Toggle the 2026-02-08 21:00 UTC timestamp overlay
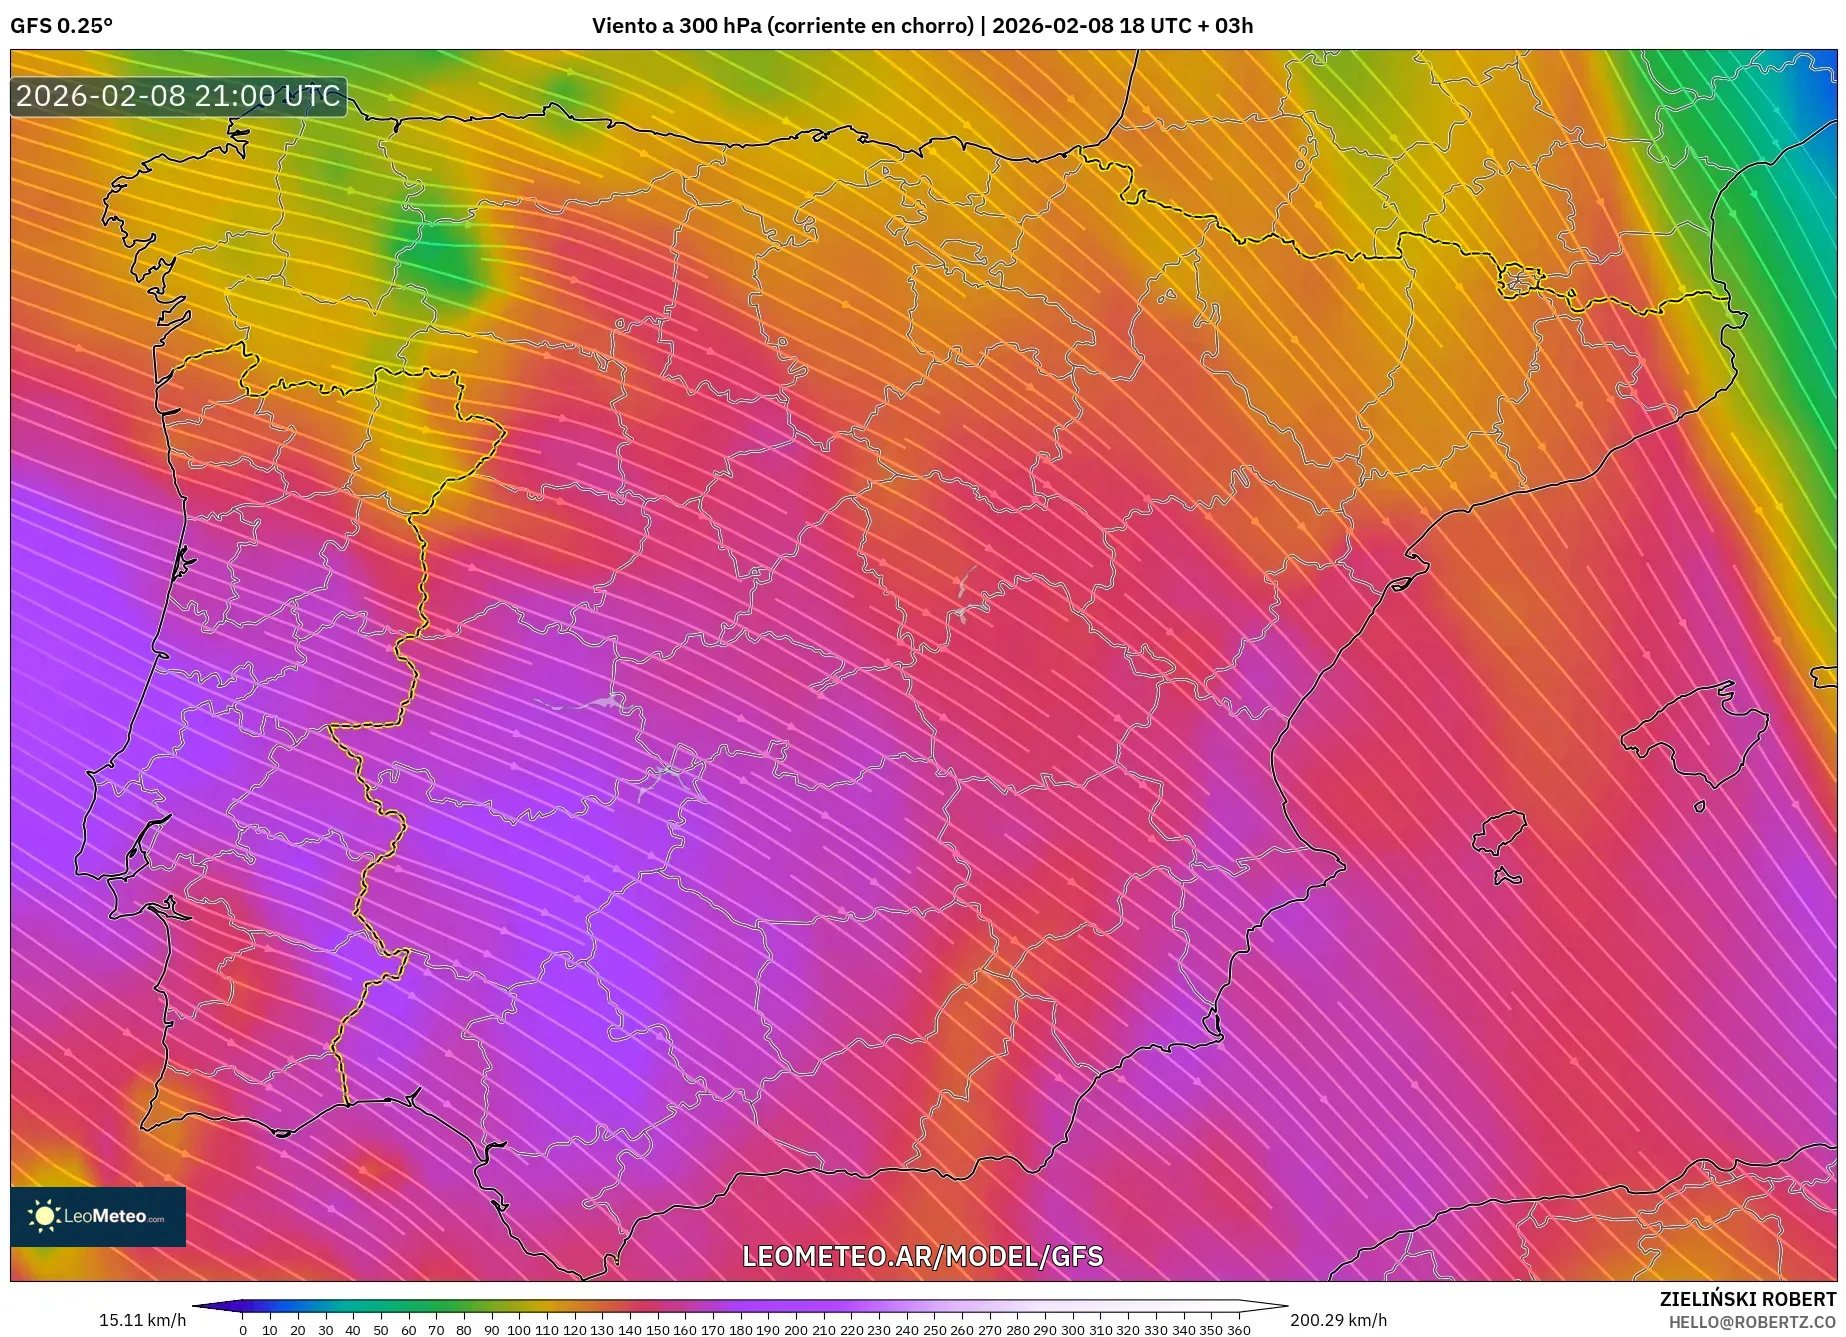The width and height of the screenshot is (1846, 1337). 177,97
